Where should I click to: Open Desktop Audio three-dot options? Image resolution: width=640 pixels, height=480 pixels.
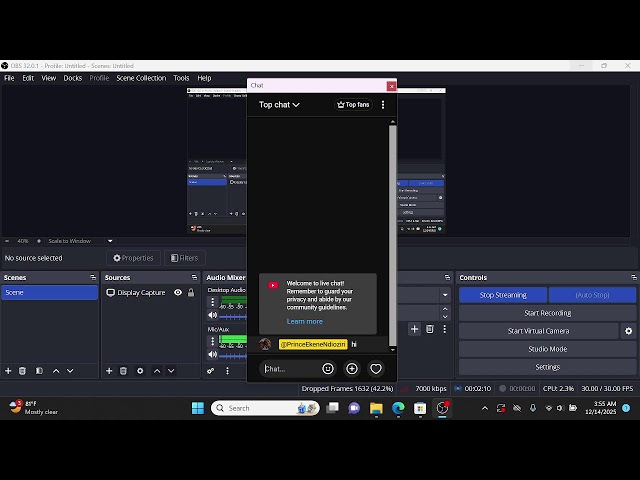pyautogui.click(x=212, y=302)
